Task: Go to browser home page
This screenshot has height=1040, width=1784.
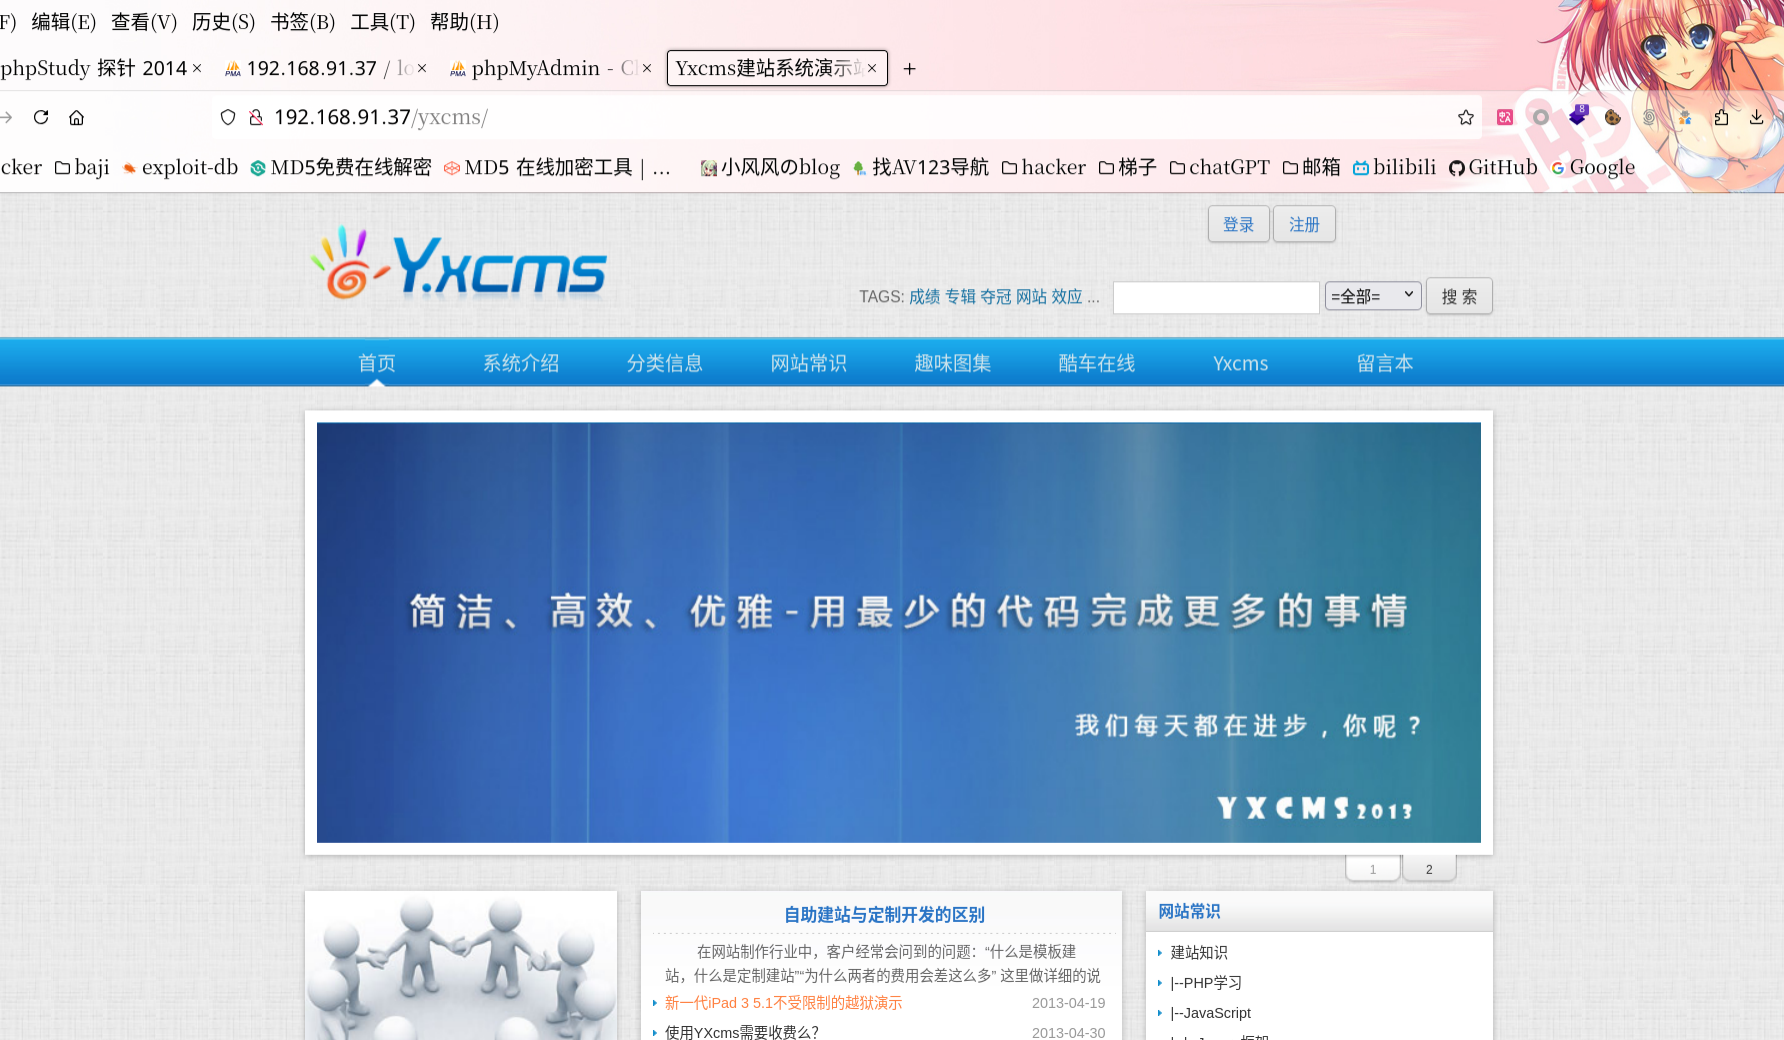Action: point(76,117)
